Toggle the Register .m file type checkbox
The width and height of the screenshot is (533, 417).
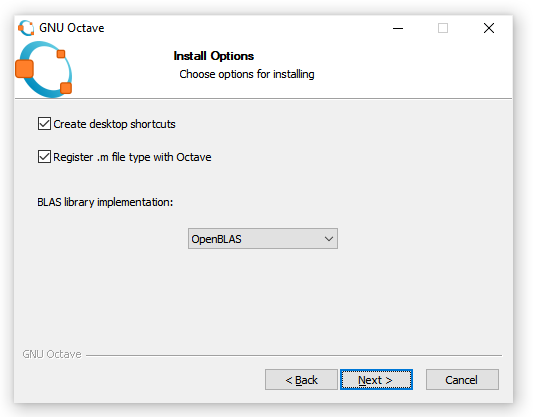pos(44,157)
